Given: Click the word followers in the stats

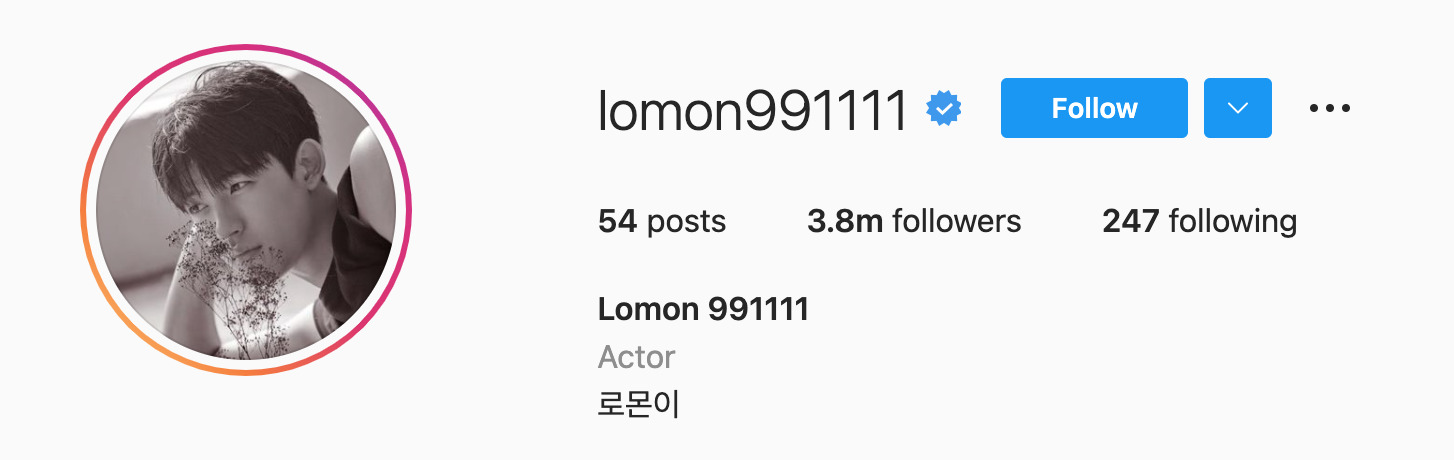Looking at the screenshot, I should point(956,221).
